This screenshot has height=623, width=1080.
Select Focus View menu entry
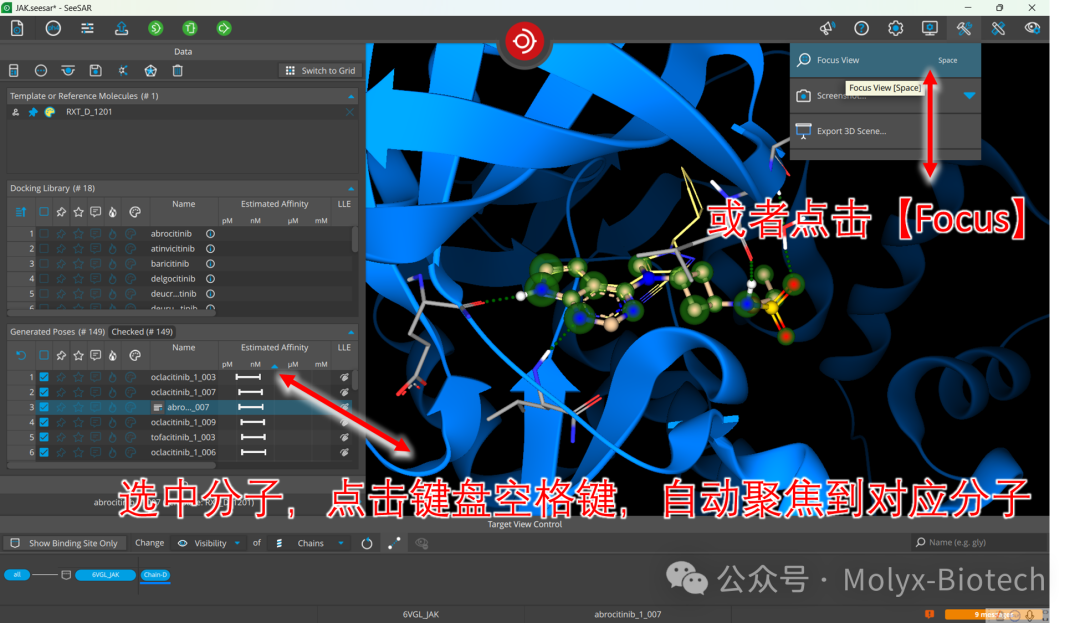pyautogui.click(x=885, y=61)
